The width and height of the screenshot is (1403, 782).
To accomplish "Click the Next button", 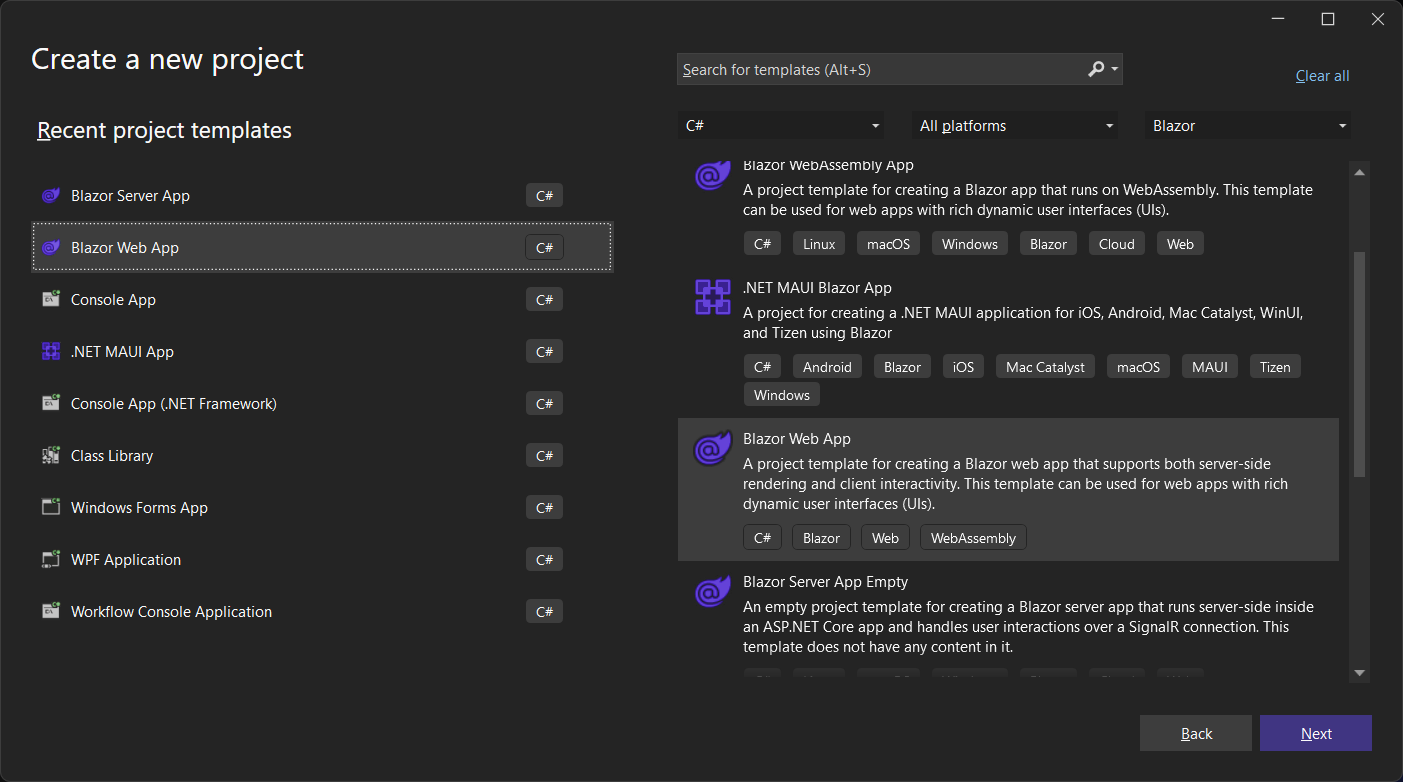I will [x=1316, y=733].
